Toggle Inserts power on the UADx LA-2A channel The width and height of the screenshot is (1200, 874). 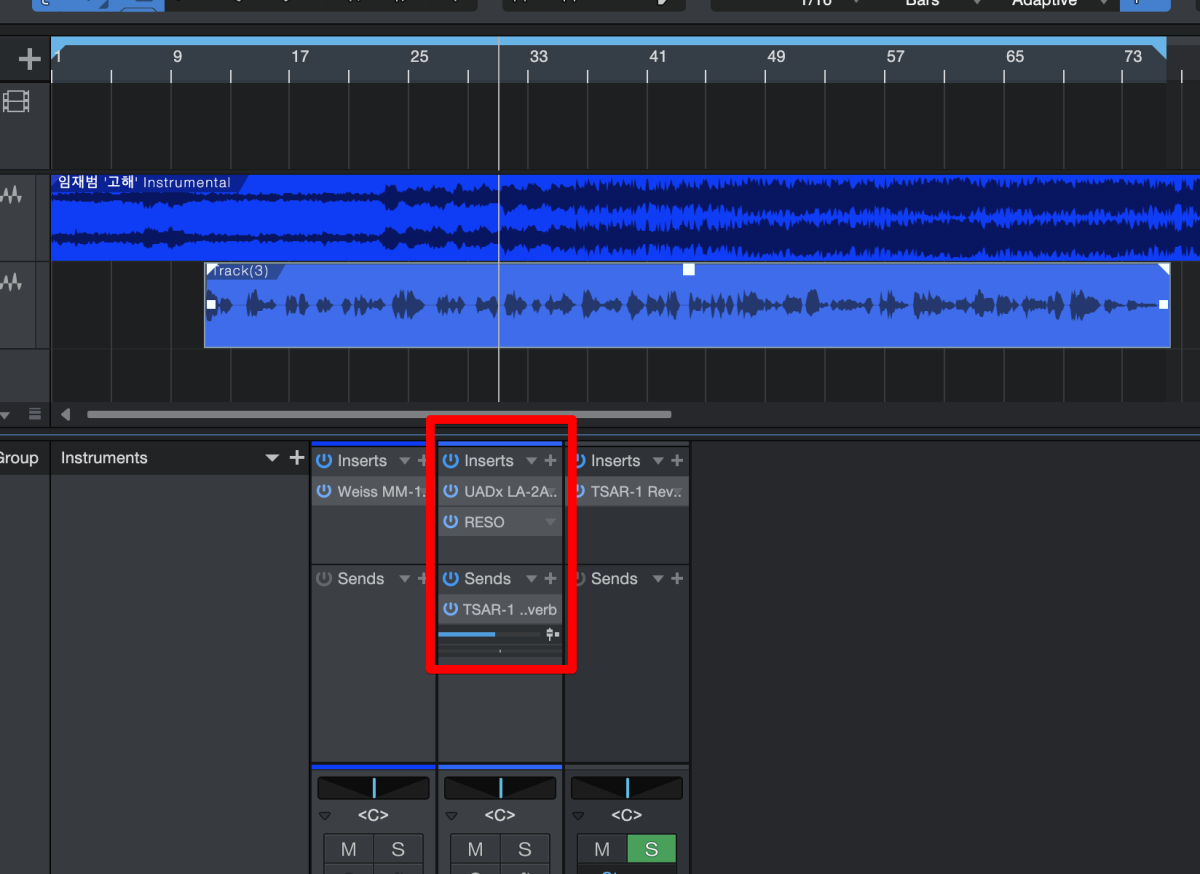(451, 461)
